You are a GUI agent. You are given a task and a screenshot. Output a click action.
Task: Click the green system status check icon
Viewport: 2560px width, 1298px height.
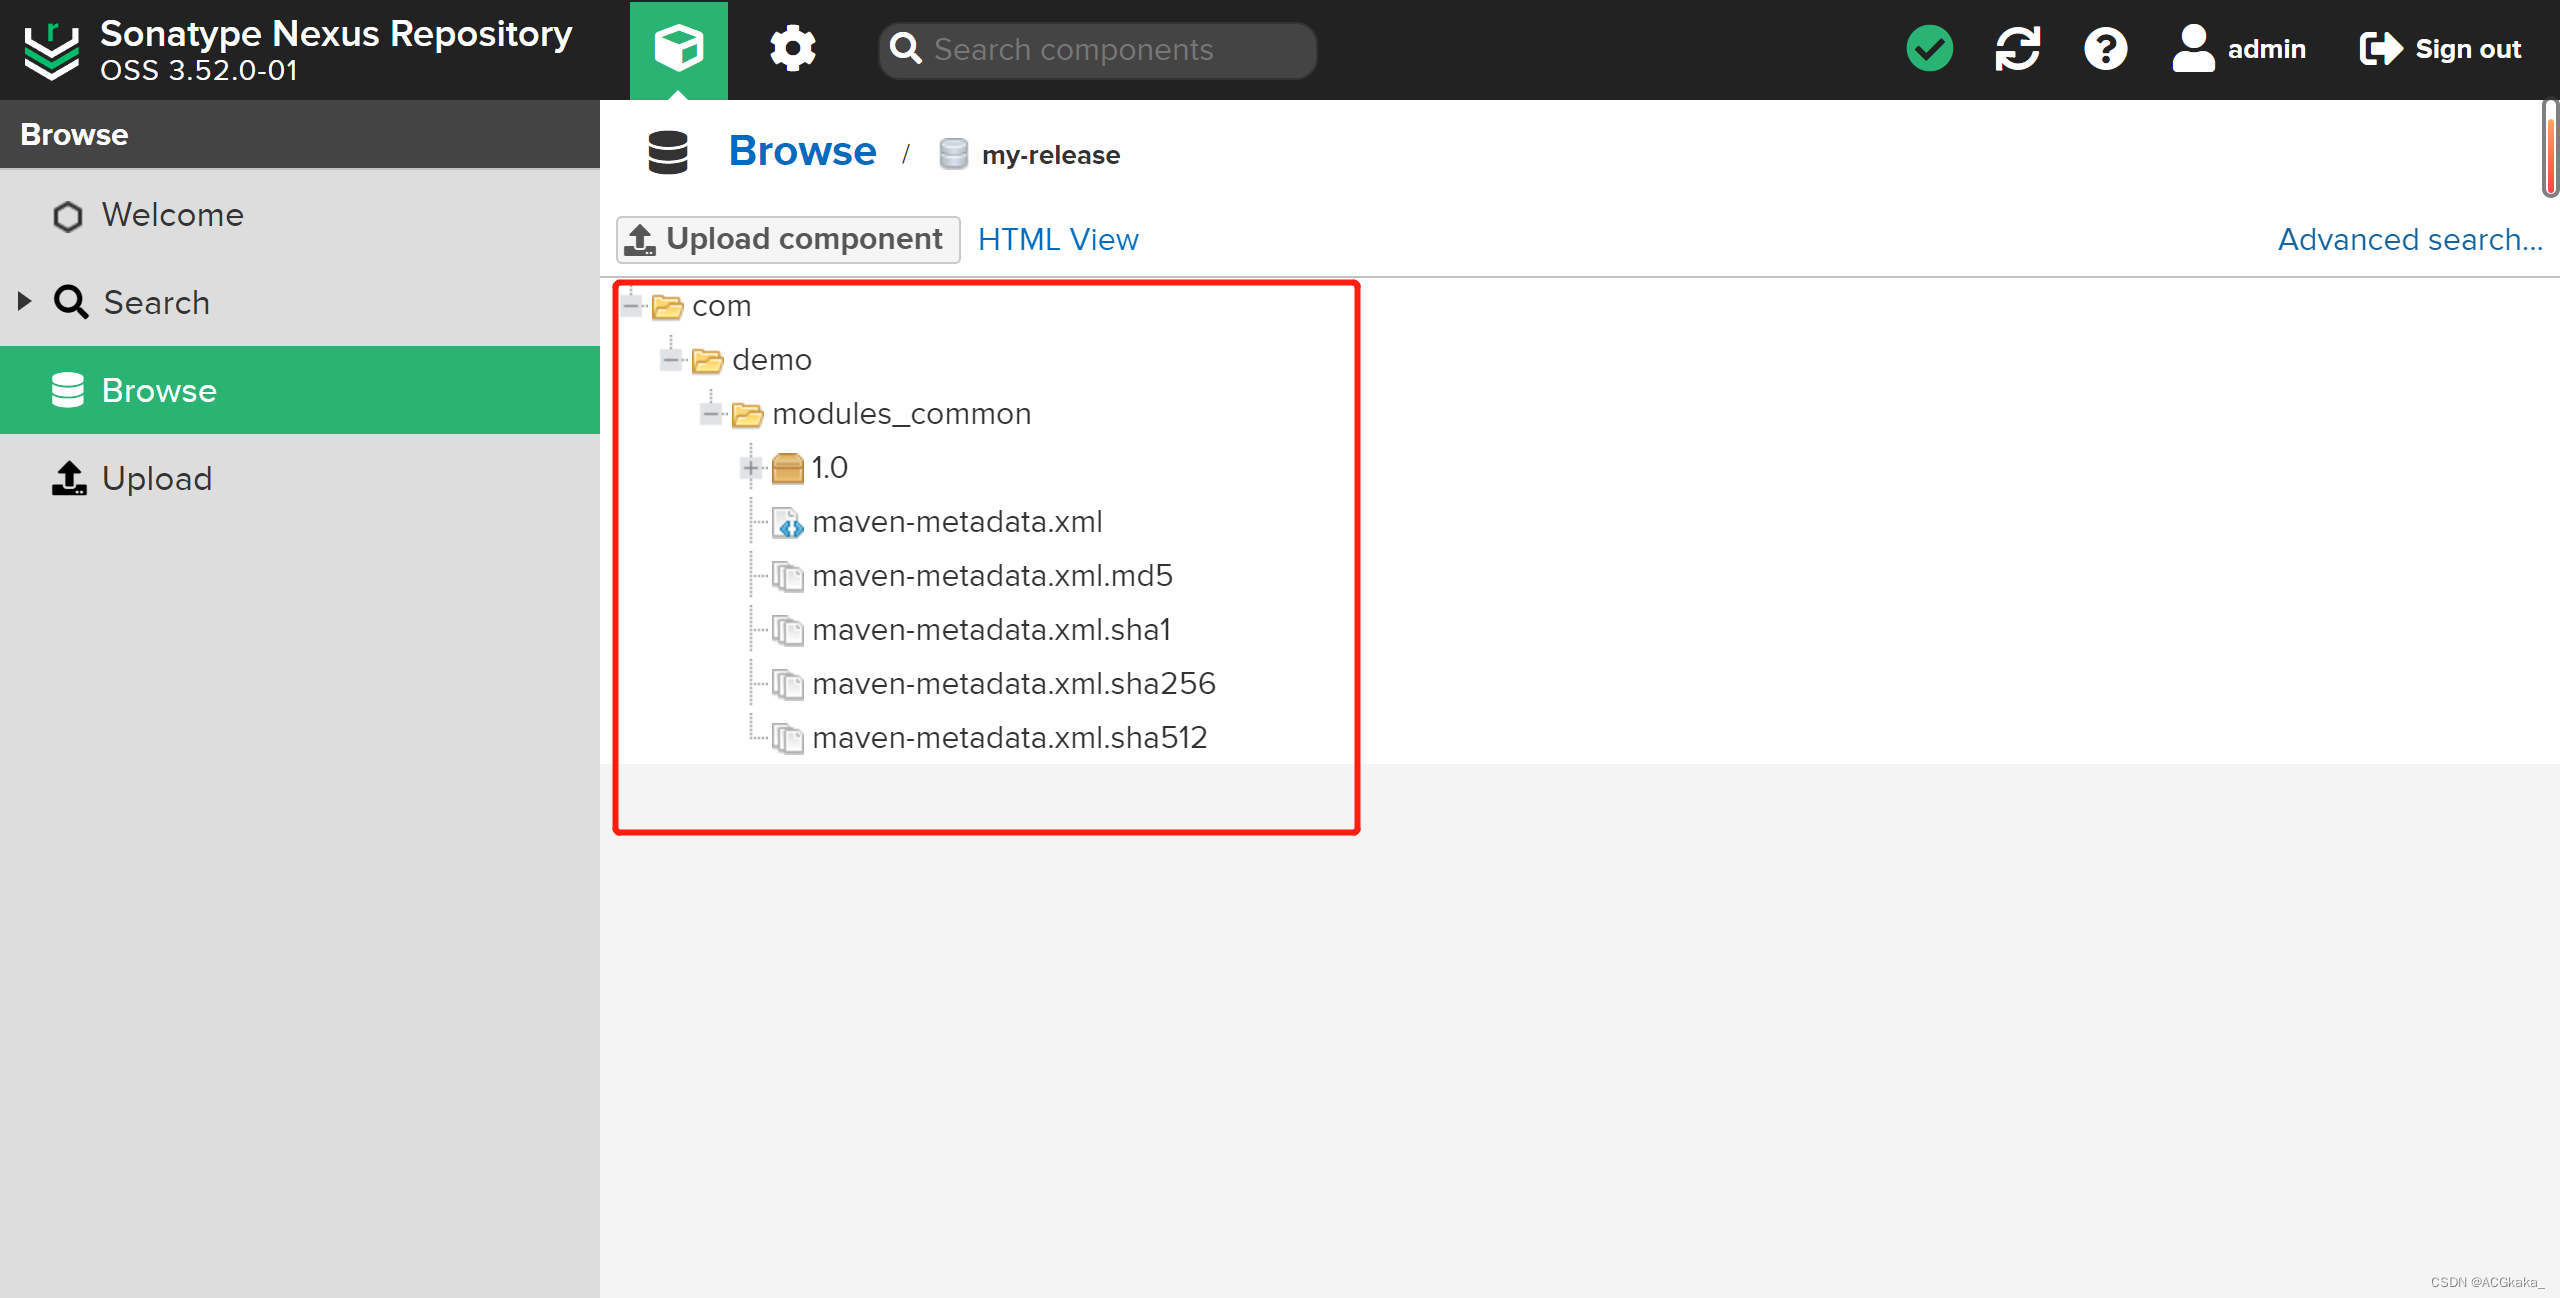coord(1929,48)
